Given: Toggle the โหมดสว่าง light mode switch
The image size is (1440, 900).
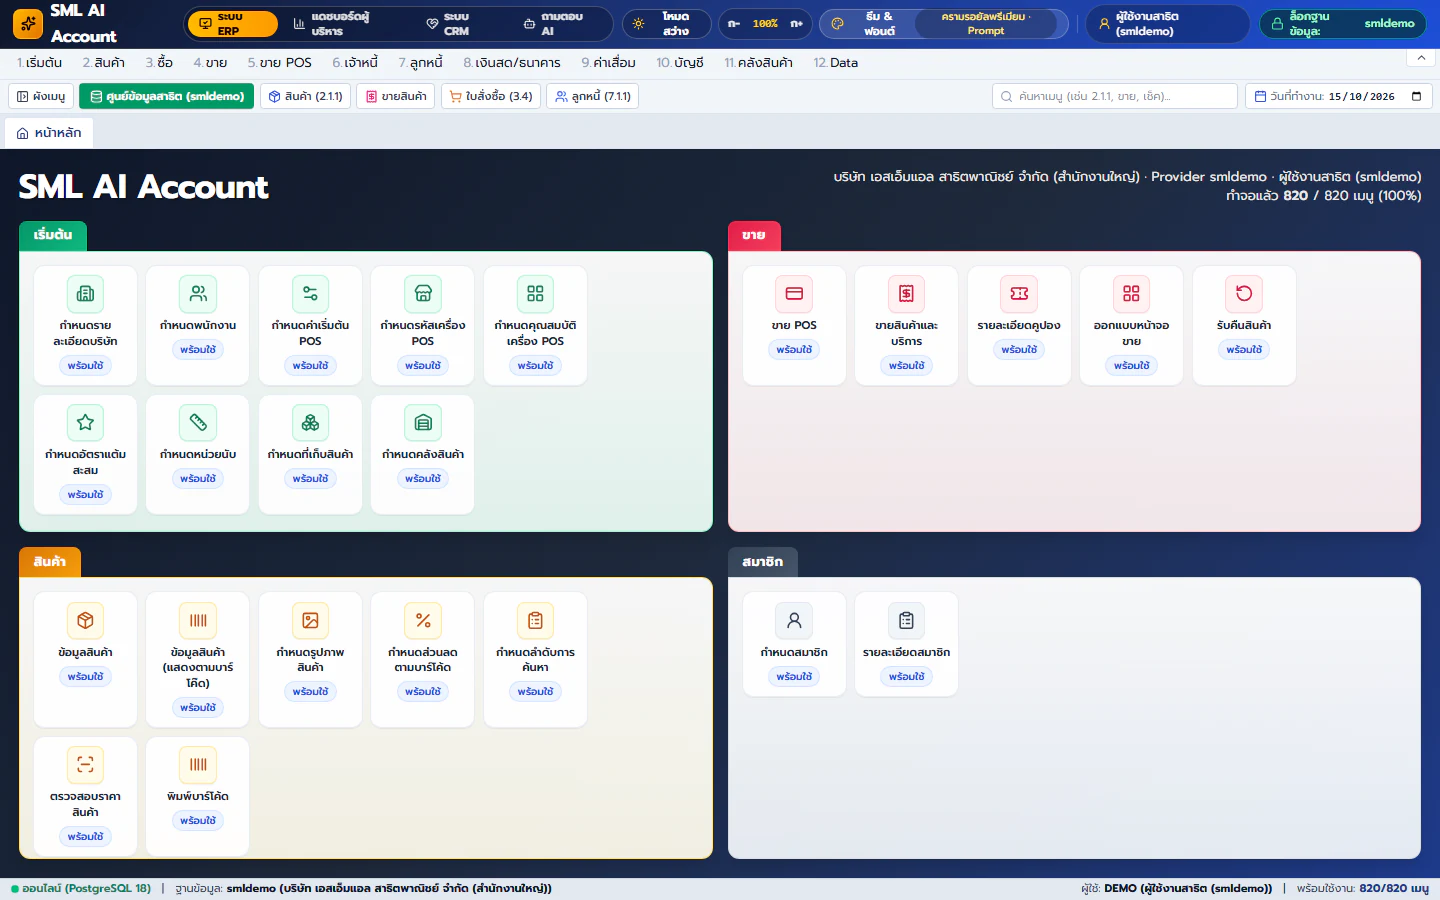Looking at the screenshot, I should click(x=667, y=24).
